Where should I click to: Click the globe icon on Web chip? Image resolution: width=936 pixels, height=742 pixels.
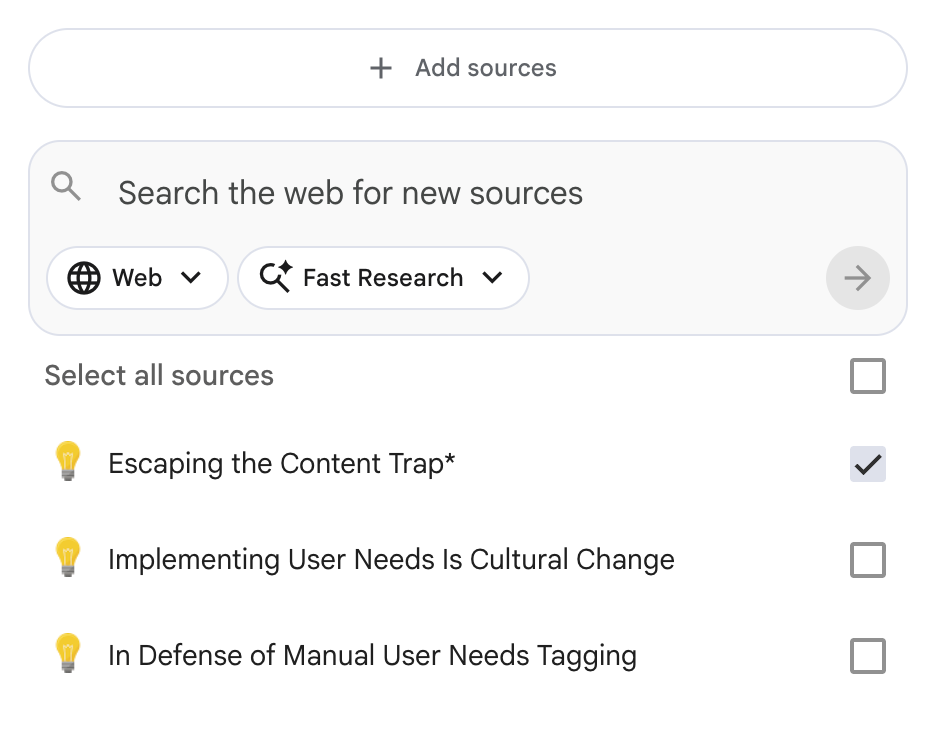(x=84, y=278)
